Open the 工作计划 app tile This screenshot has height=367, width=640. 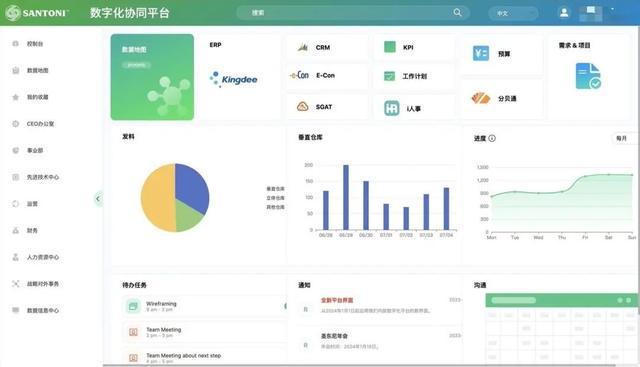414,76
